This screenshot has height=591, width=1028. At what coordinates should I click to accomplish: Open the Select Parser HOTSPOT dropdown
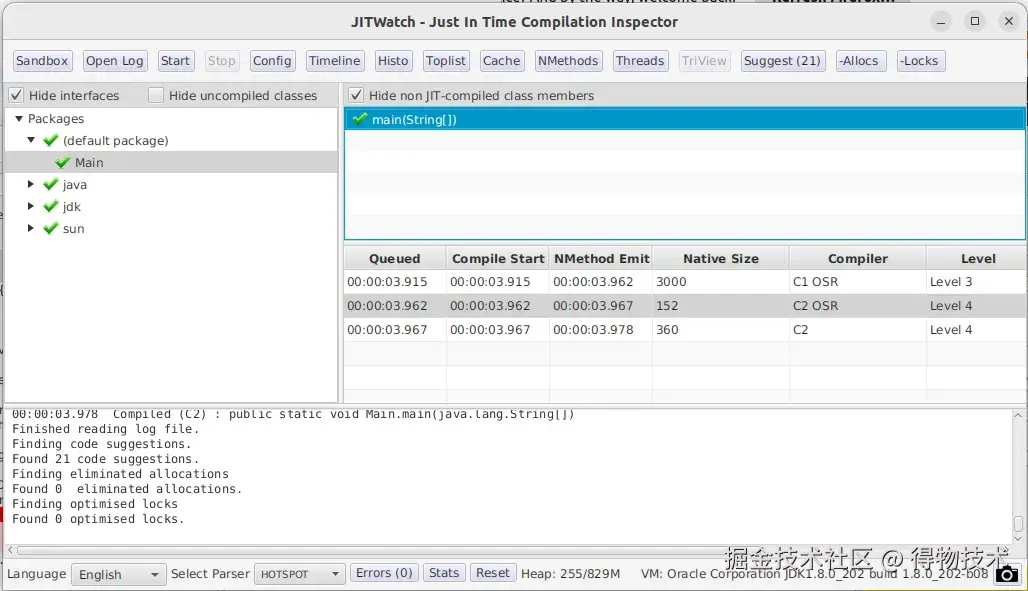pos(300,575)
